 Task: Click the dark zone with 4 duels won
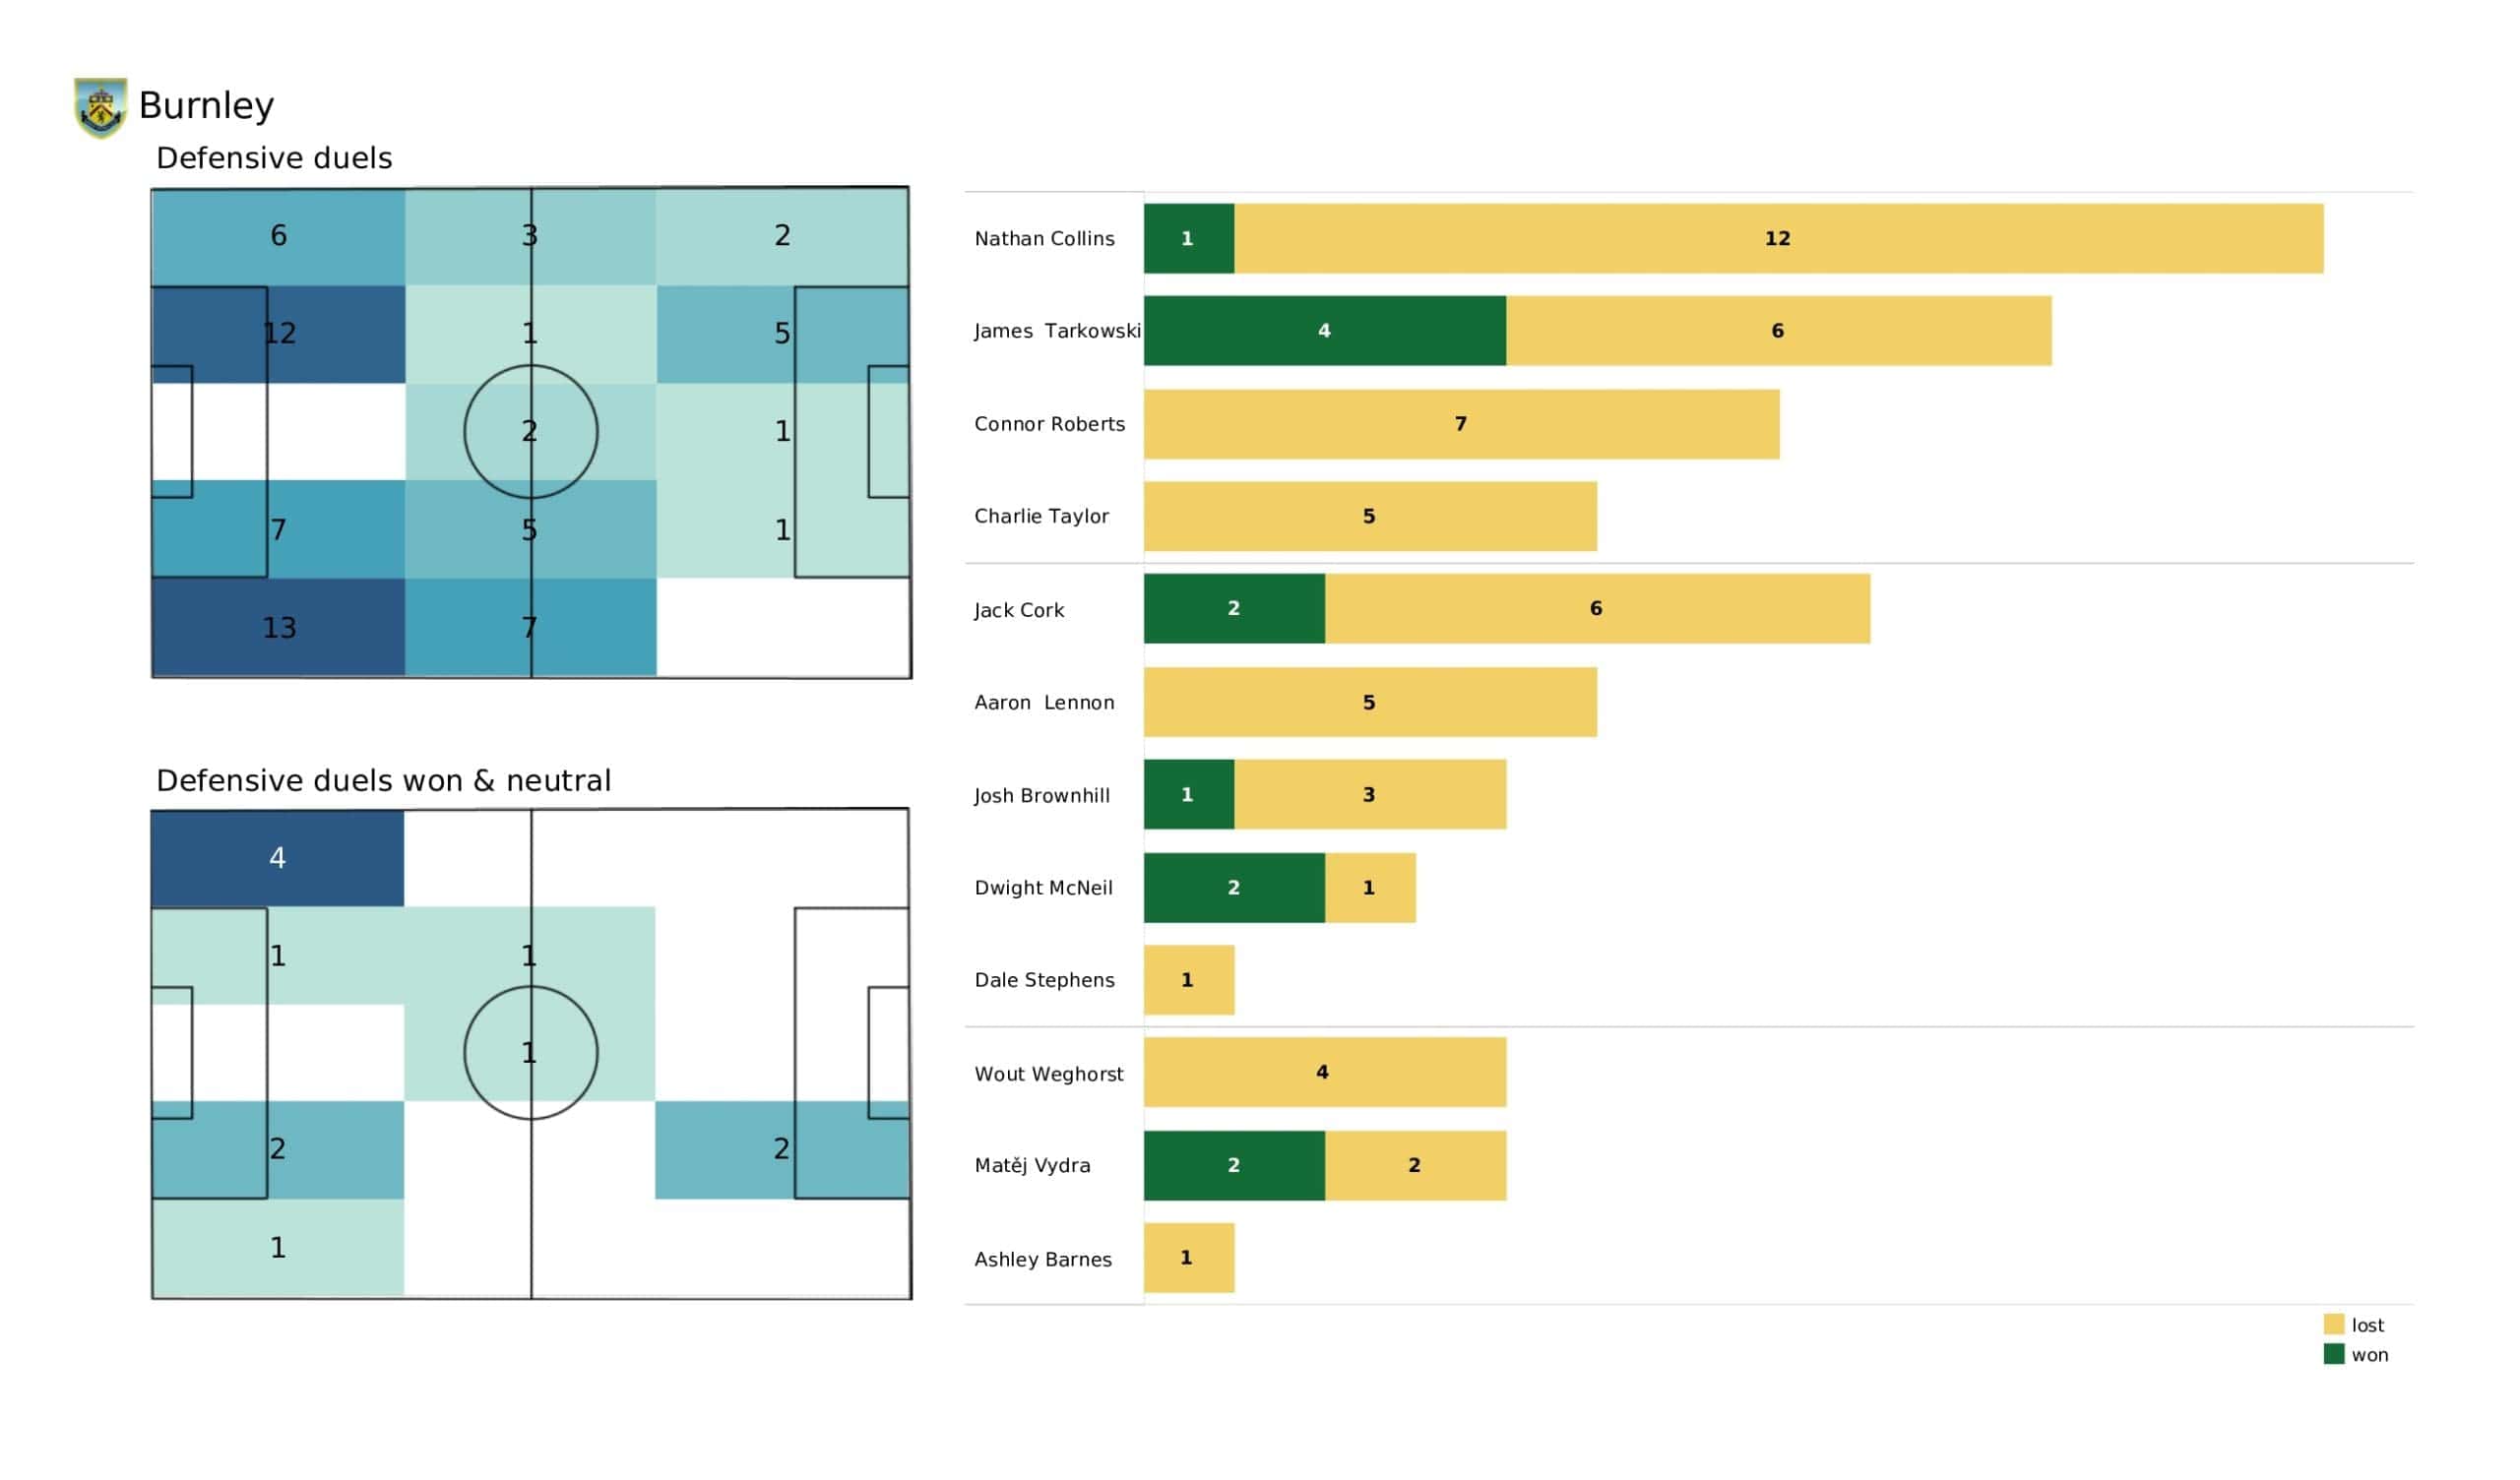pos(277,858)
